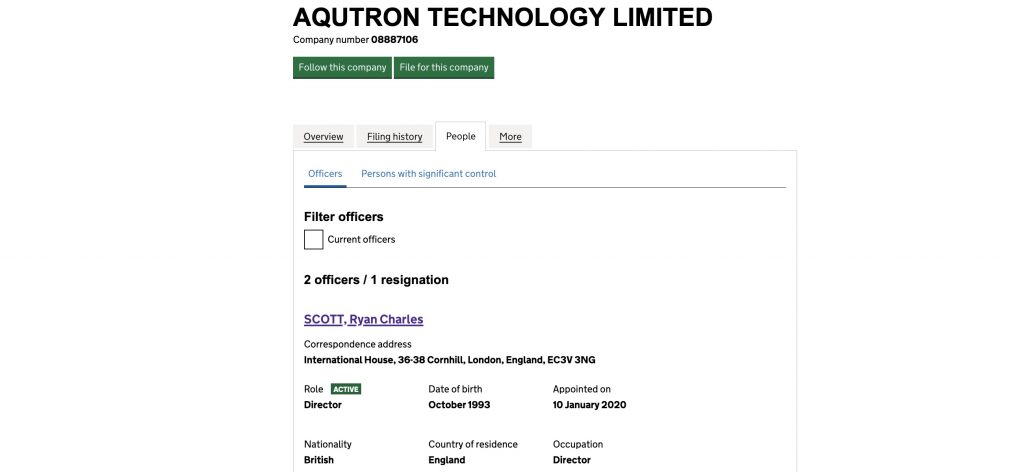Click the October 1993 birth date
The image size is (1024, 472).
click(x=459, y=405)
